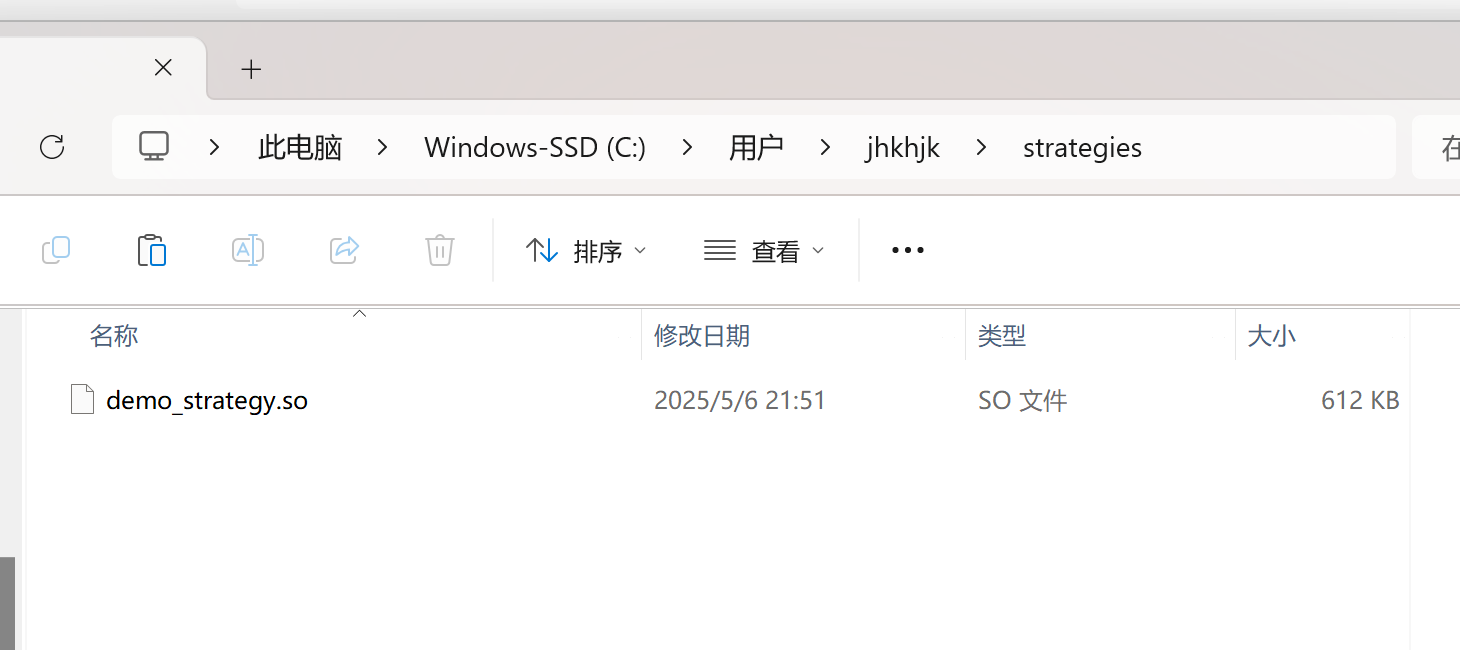Image resolution: width=1460 pixels, height=650 pixels.
Task: Click the Refresh icon
Action: (x=52, y=147)
